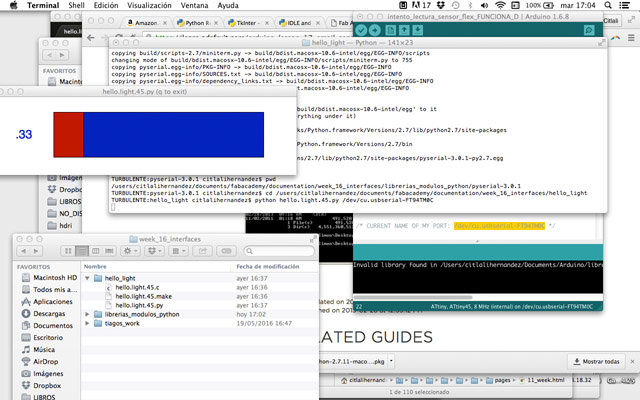Click 11_week.html in the bottom path bar
The image size is (640, 400).
[542, 380]
